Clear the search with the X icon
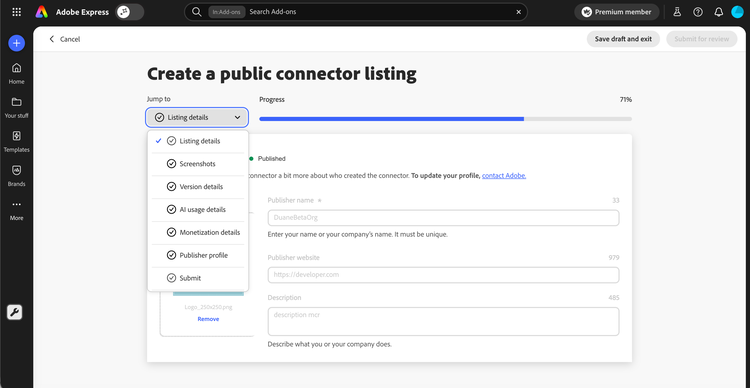 (x=518, y=12)
